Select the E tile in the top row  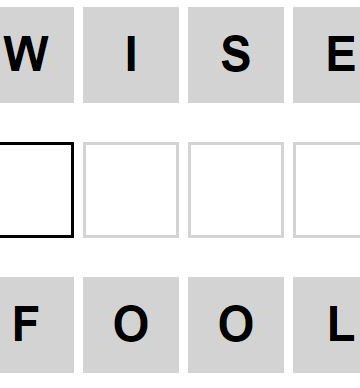pyautogui.click(x=327, y=55)
